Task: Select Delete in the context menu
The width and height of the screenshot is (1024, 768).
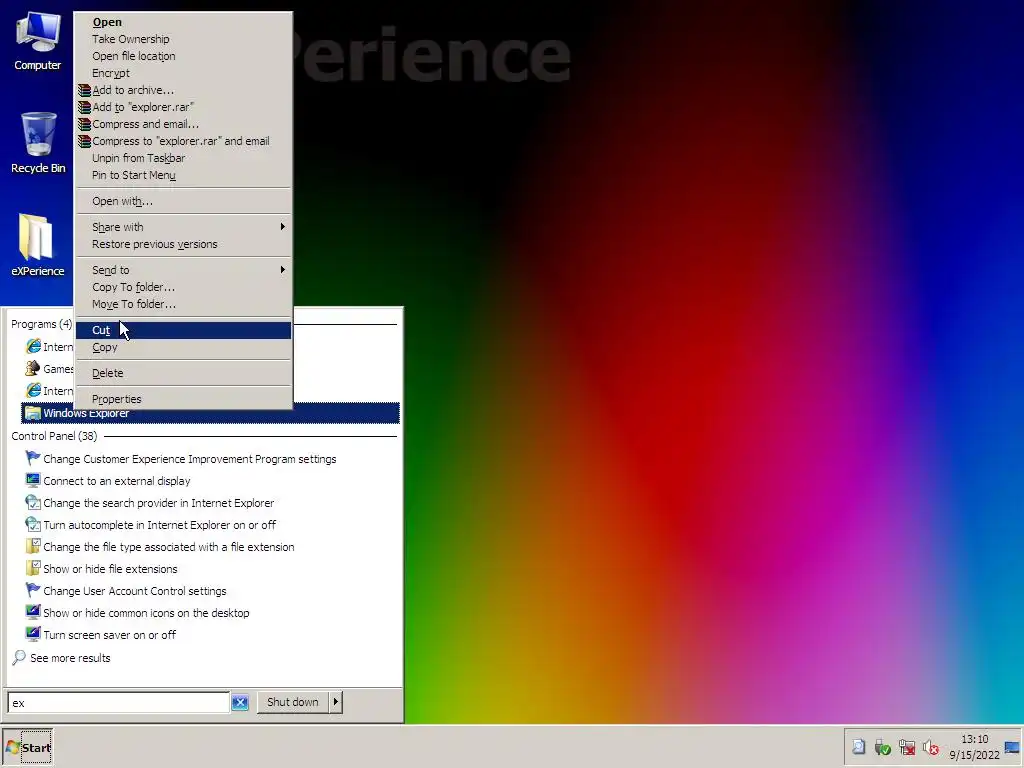Action: 184,374
